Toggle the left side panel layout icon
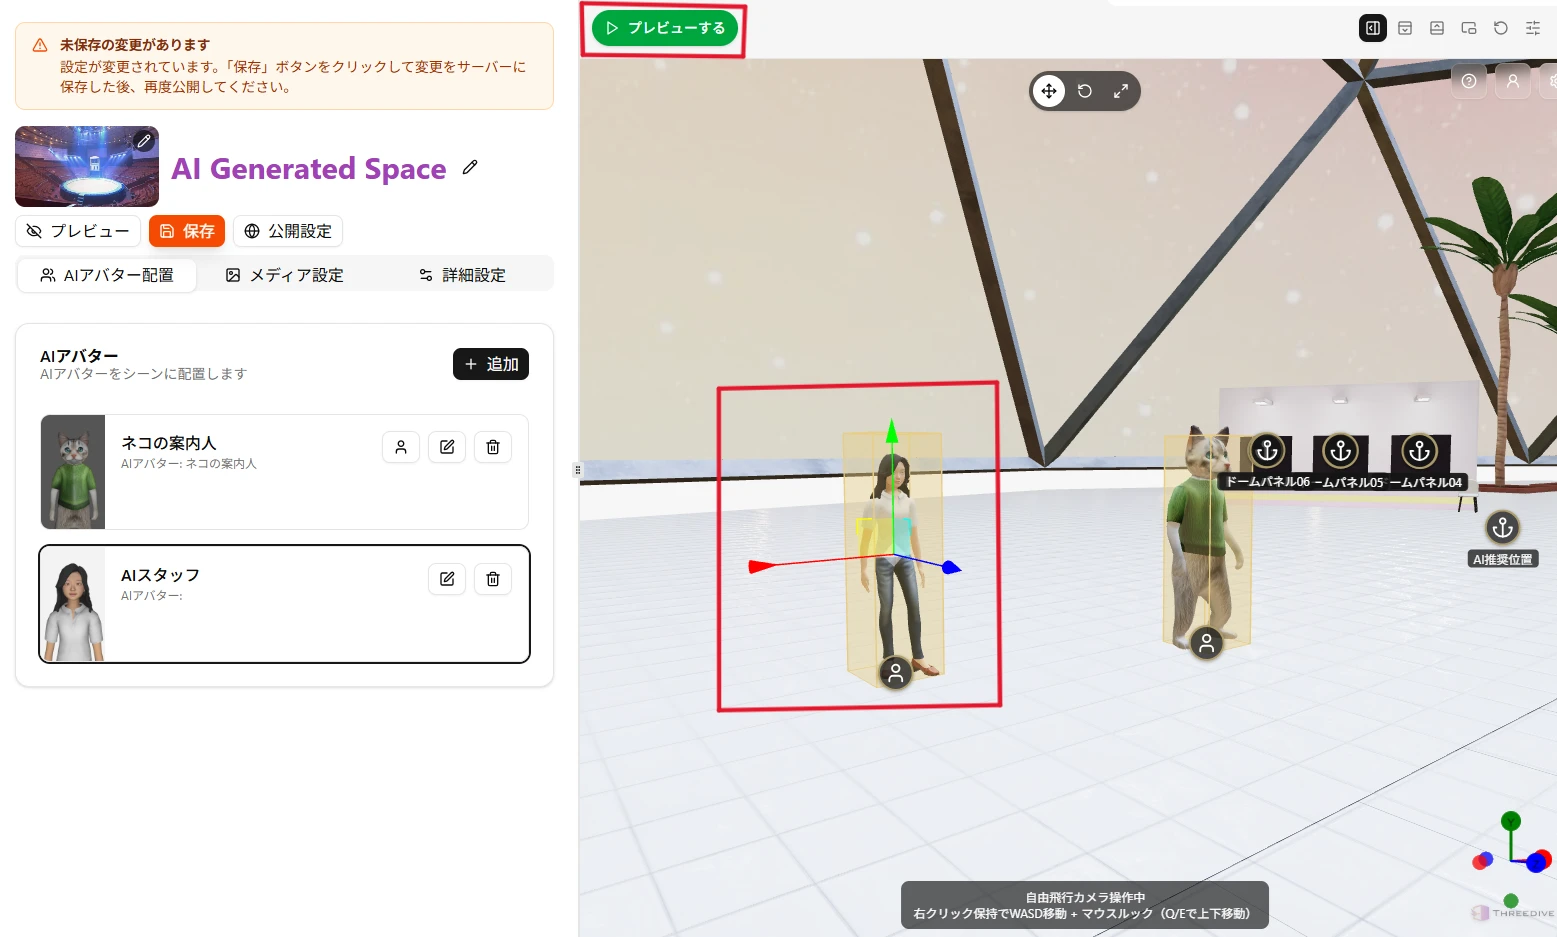 1373,28
